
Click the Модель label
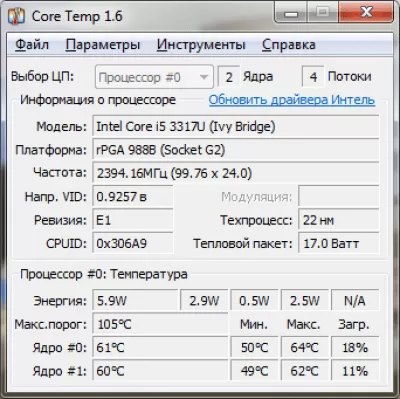(61, 127)
